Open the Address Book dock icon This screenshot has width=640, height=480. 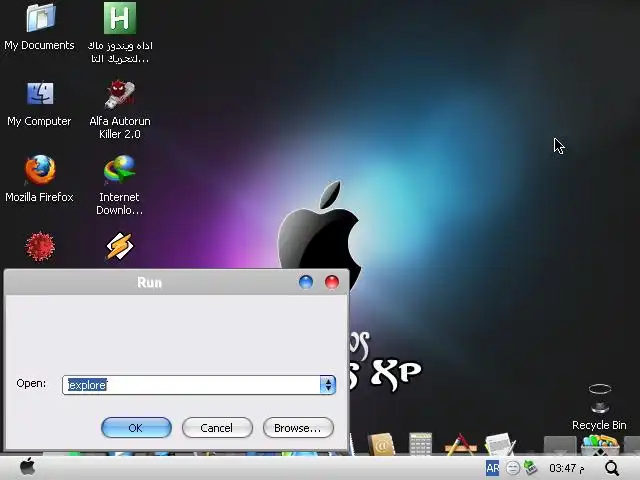pyautogui.click(x=382, y=444)
